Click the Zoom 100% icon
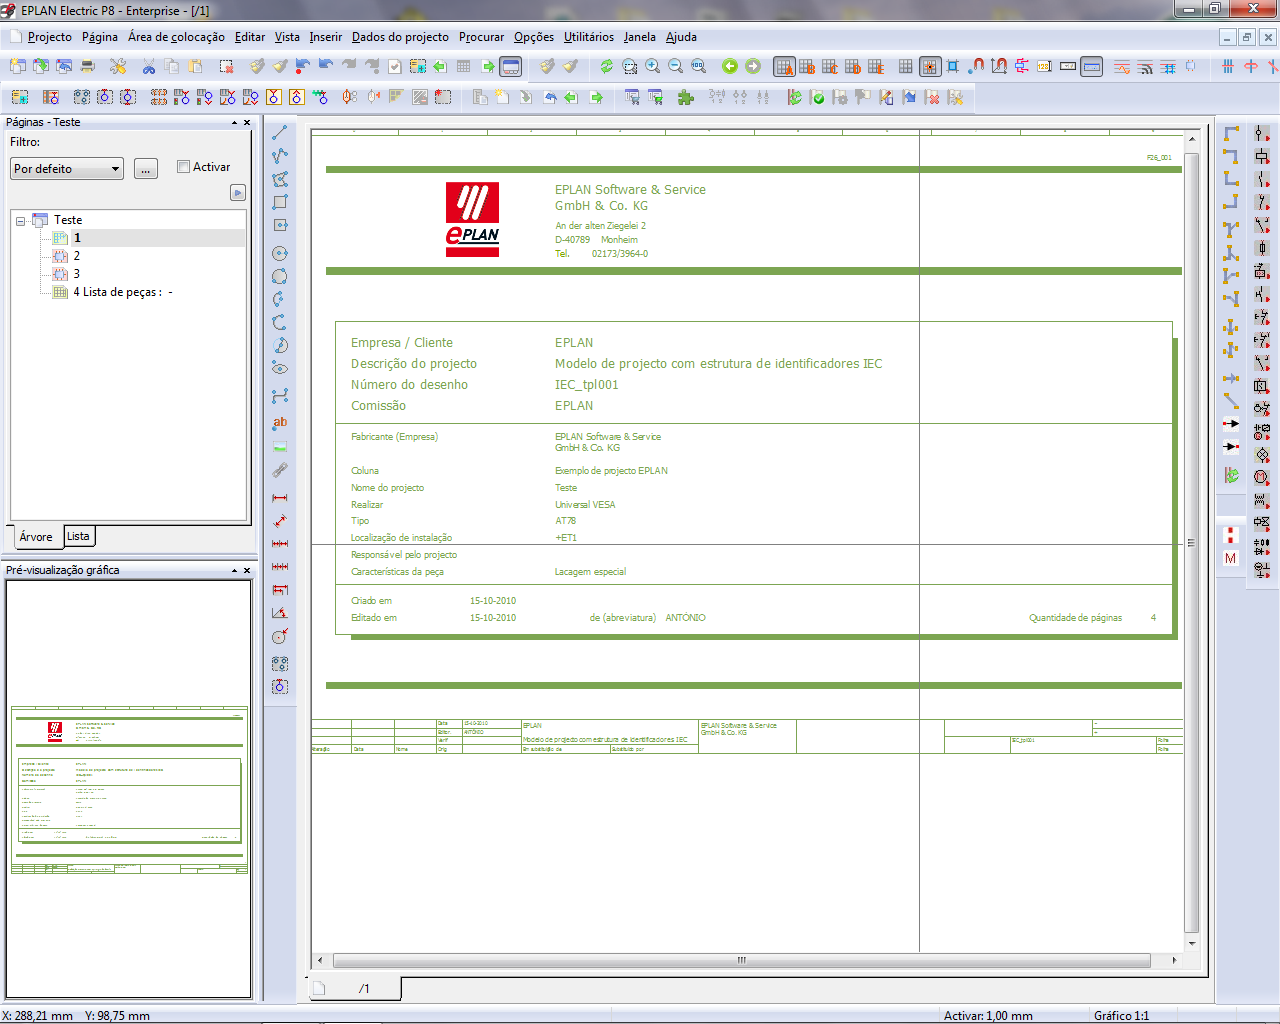Image resolution: width=1280 pixels, height=1024 pixels. click(698, 66)
